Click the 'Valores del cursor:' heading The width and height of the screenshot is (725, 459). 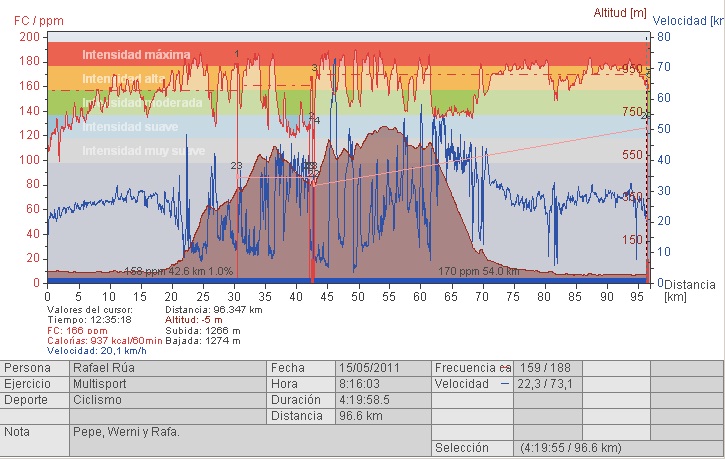point(90,310)
